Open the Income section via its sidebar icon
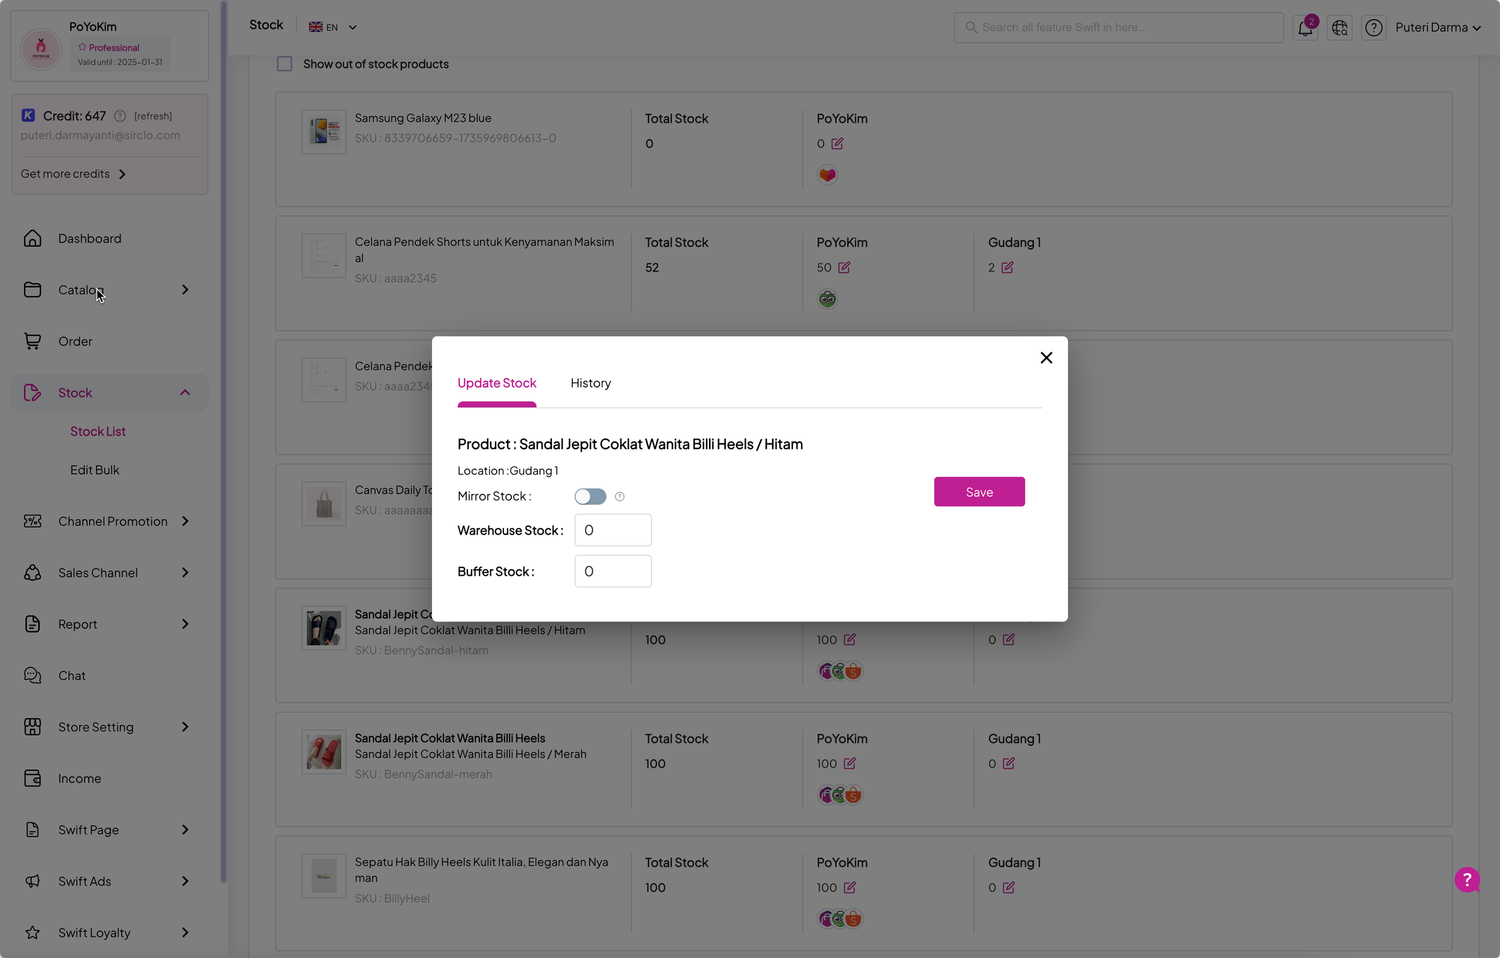 33,778
